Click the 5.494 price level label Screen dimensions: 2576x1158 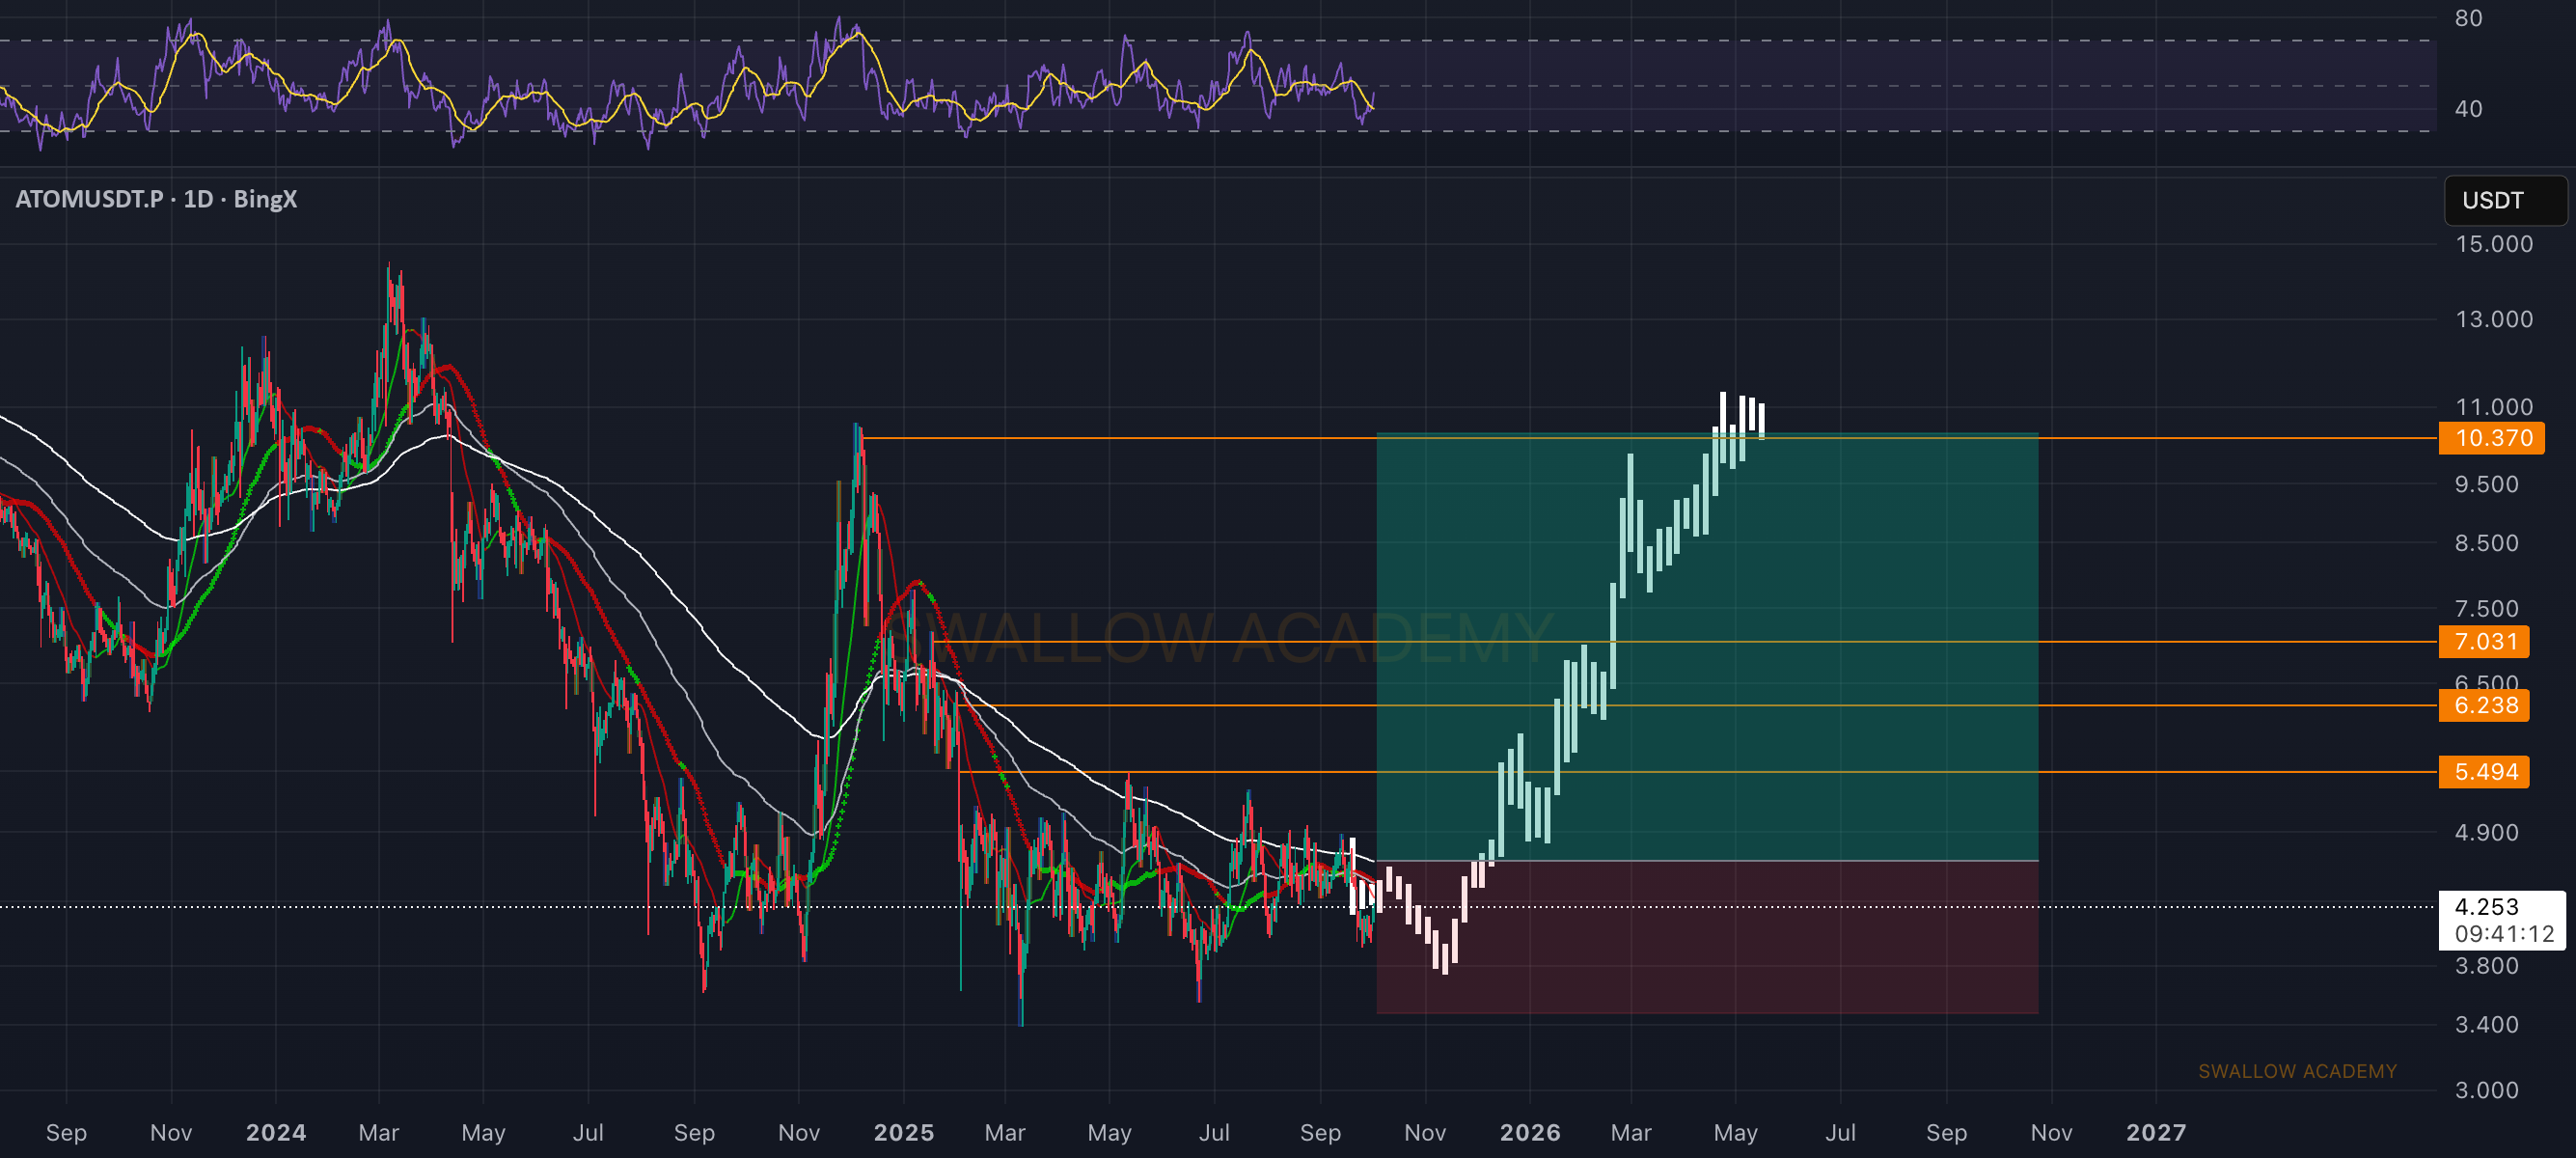2484,771
